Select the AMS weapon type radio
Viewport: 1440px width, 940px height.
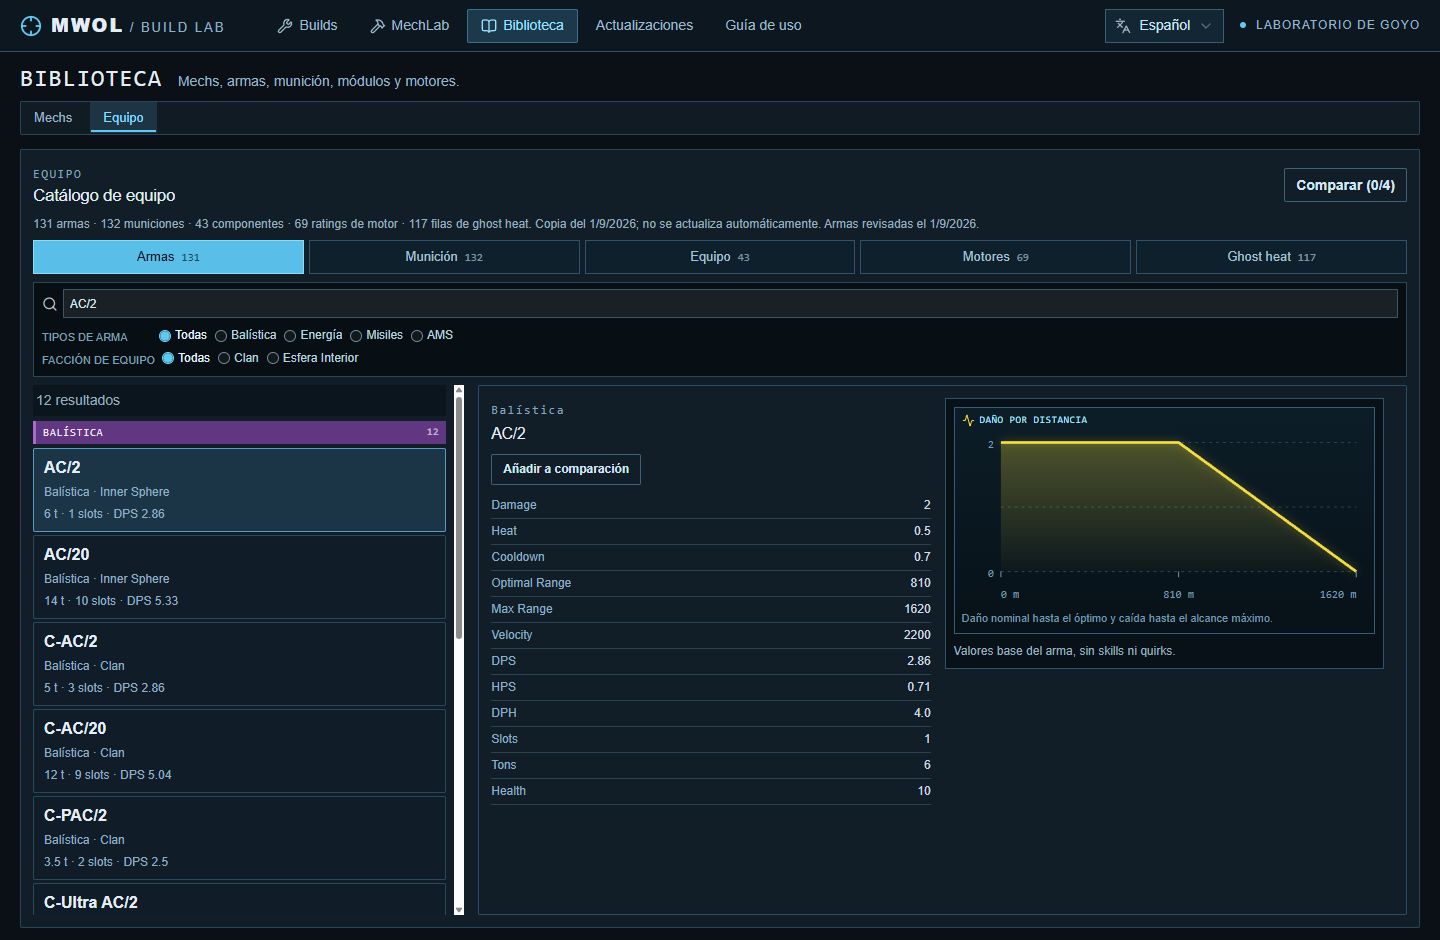[417, 336]
